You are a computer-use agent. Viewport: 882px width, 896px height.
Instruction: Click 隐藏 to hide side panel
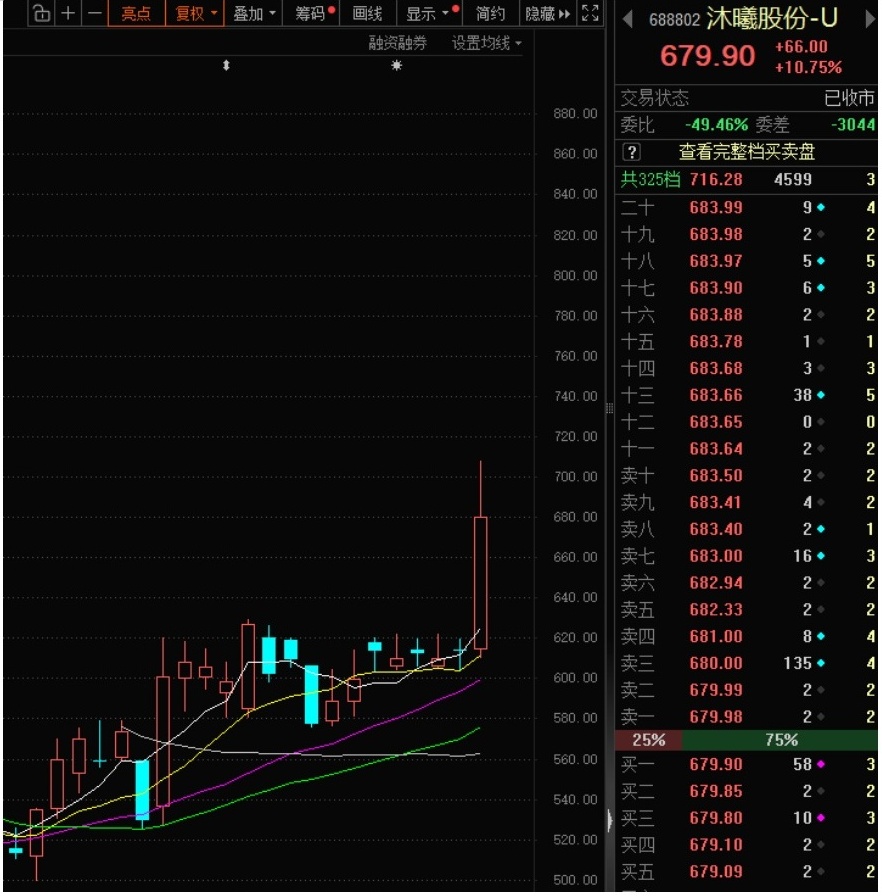[547, 13]
